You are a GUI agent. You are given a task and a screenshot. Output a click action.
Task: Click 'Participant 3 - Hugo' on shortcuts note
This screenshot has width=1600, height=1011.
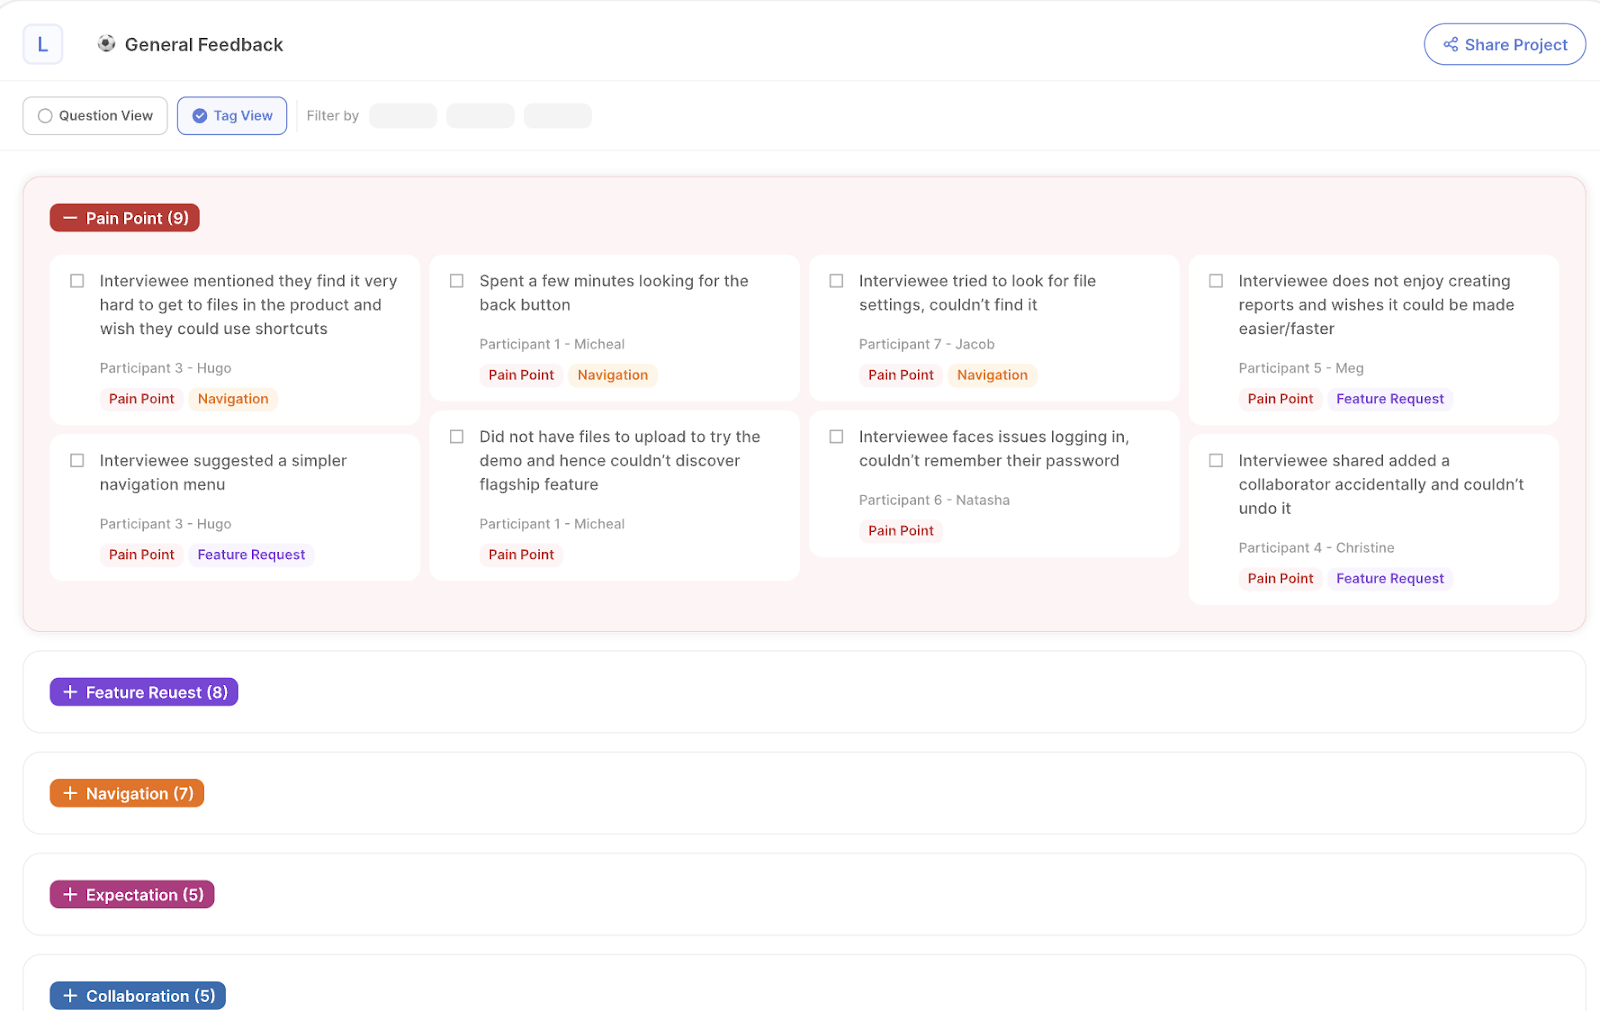point(165,368)
